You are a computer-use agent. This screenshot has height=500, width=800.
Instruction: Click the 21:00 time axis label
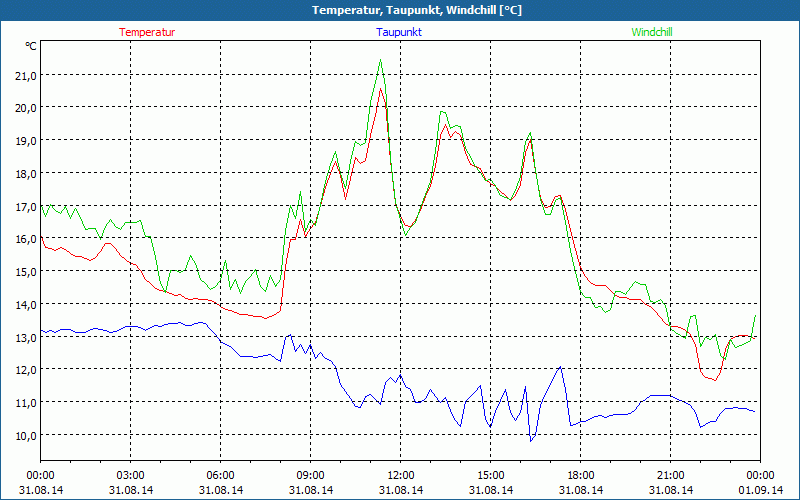click(x=670, y=476)
